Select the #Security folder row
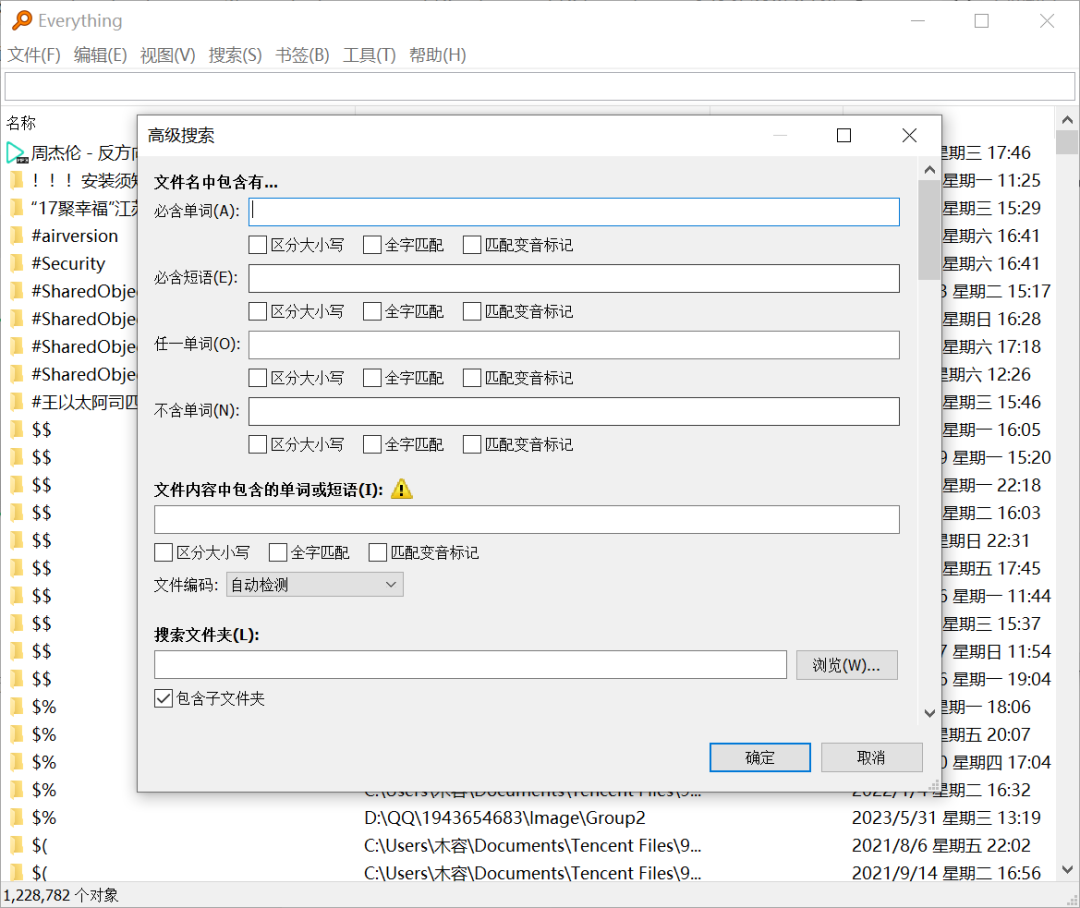 (x=68, y=263)
